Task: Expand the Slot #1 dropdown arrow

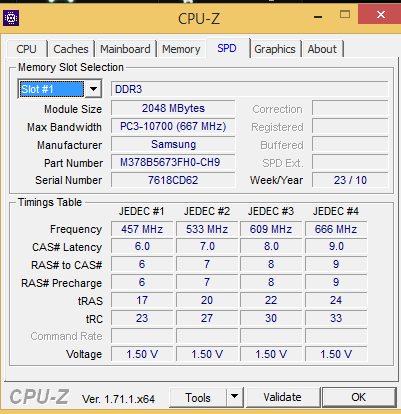Action: coord(94,89)
